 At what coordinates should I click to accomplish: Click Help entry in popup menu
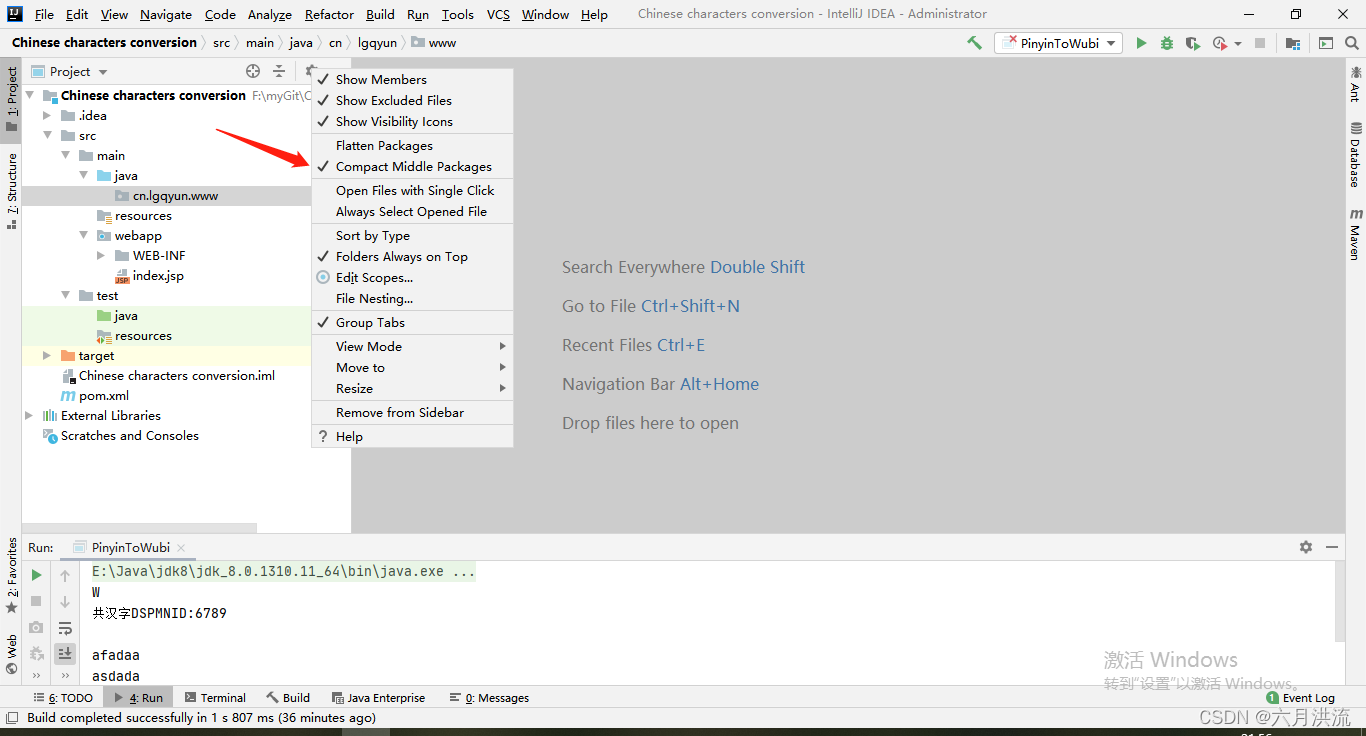[412, 436]
